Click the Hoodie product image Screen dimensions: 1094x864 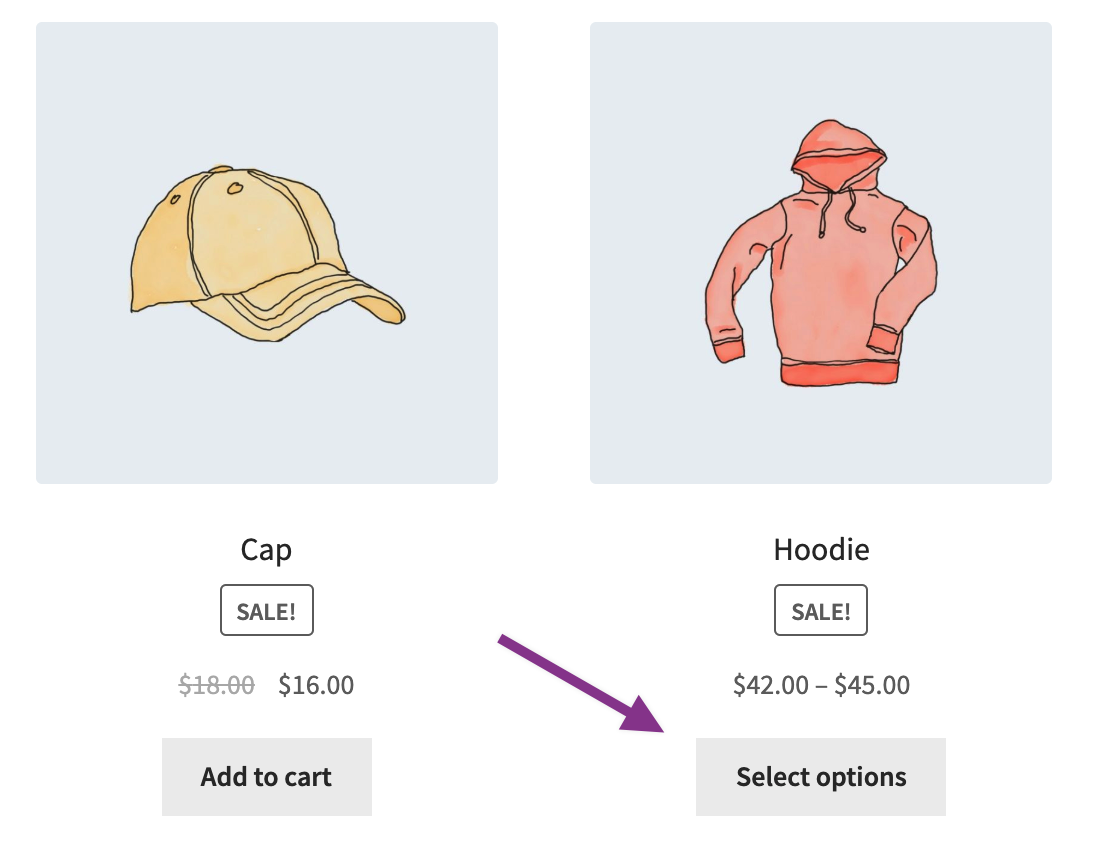point(820,254)
